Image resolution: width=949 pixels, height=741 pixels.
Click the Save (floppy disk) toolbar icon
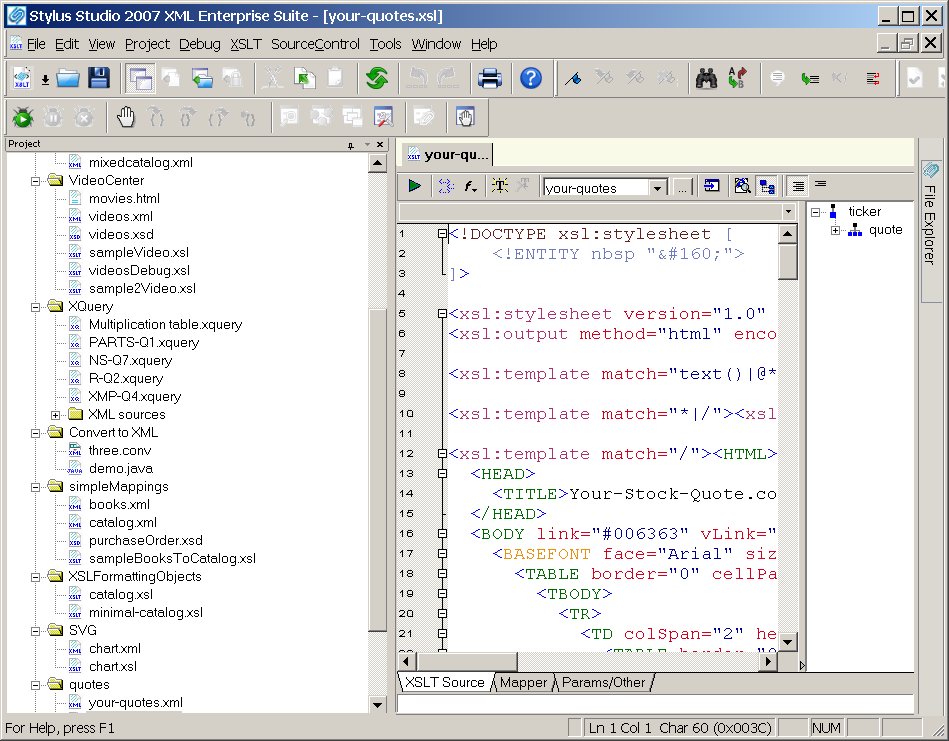98,78
